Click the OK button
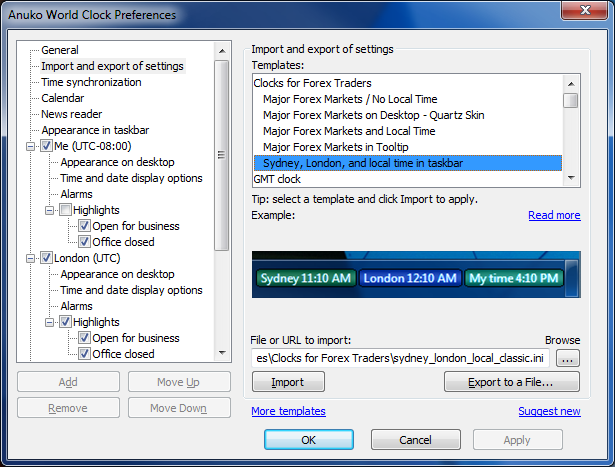 pos(309,440)
